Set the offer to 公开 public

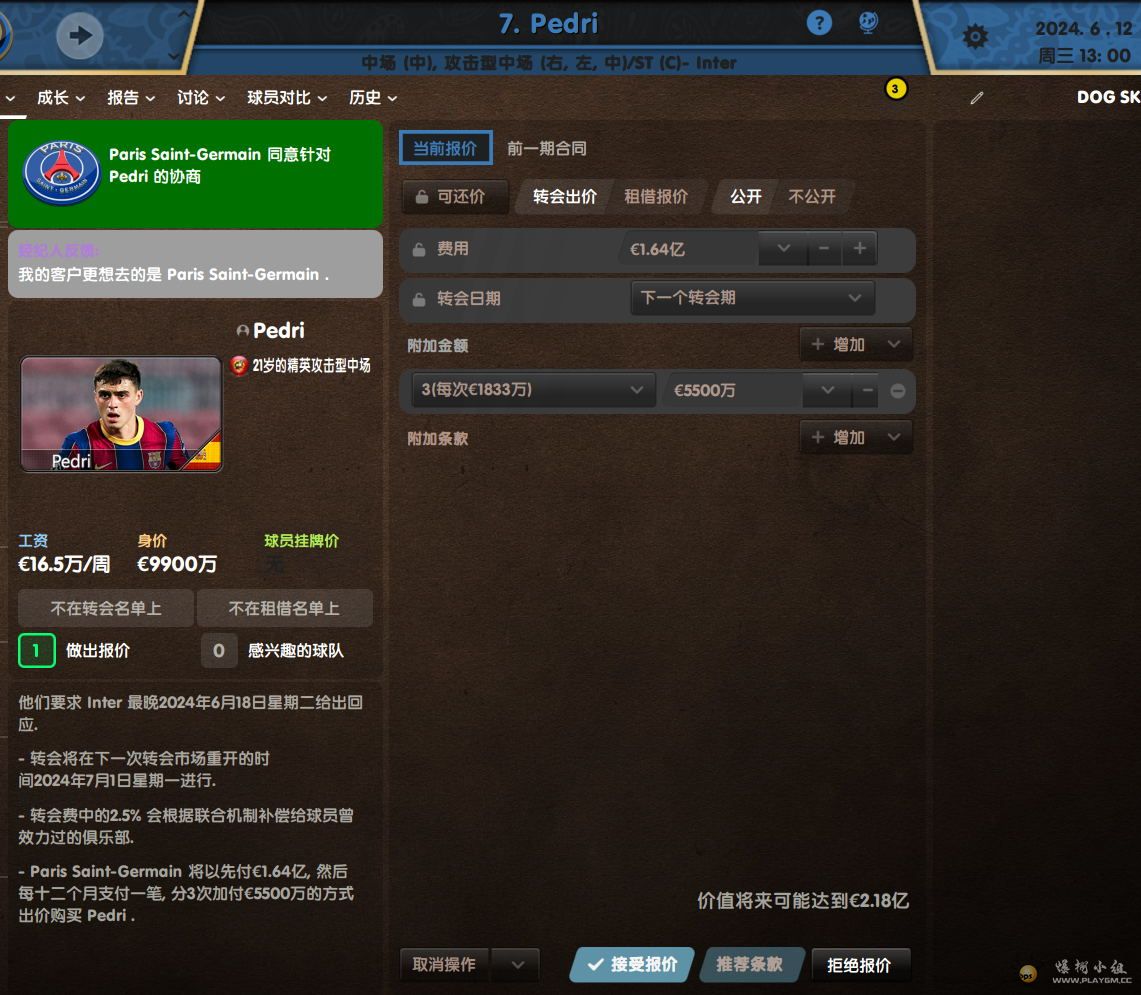click(746, 197)
